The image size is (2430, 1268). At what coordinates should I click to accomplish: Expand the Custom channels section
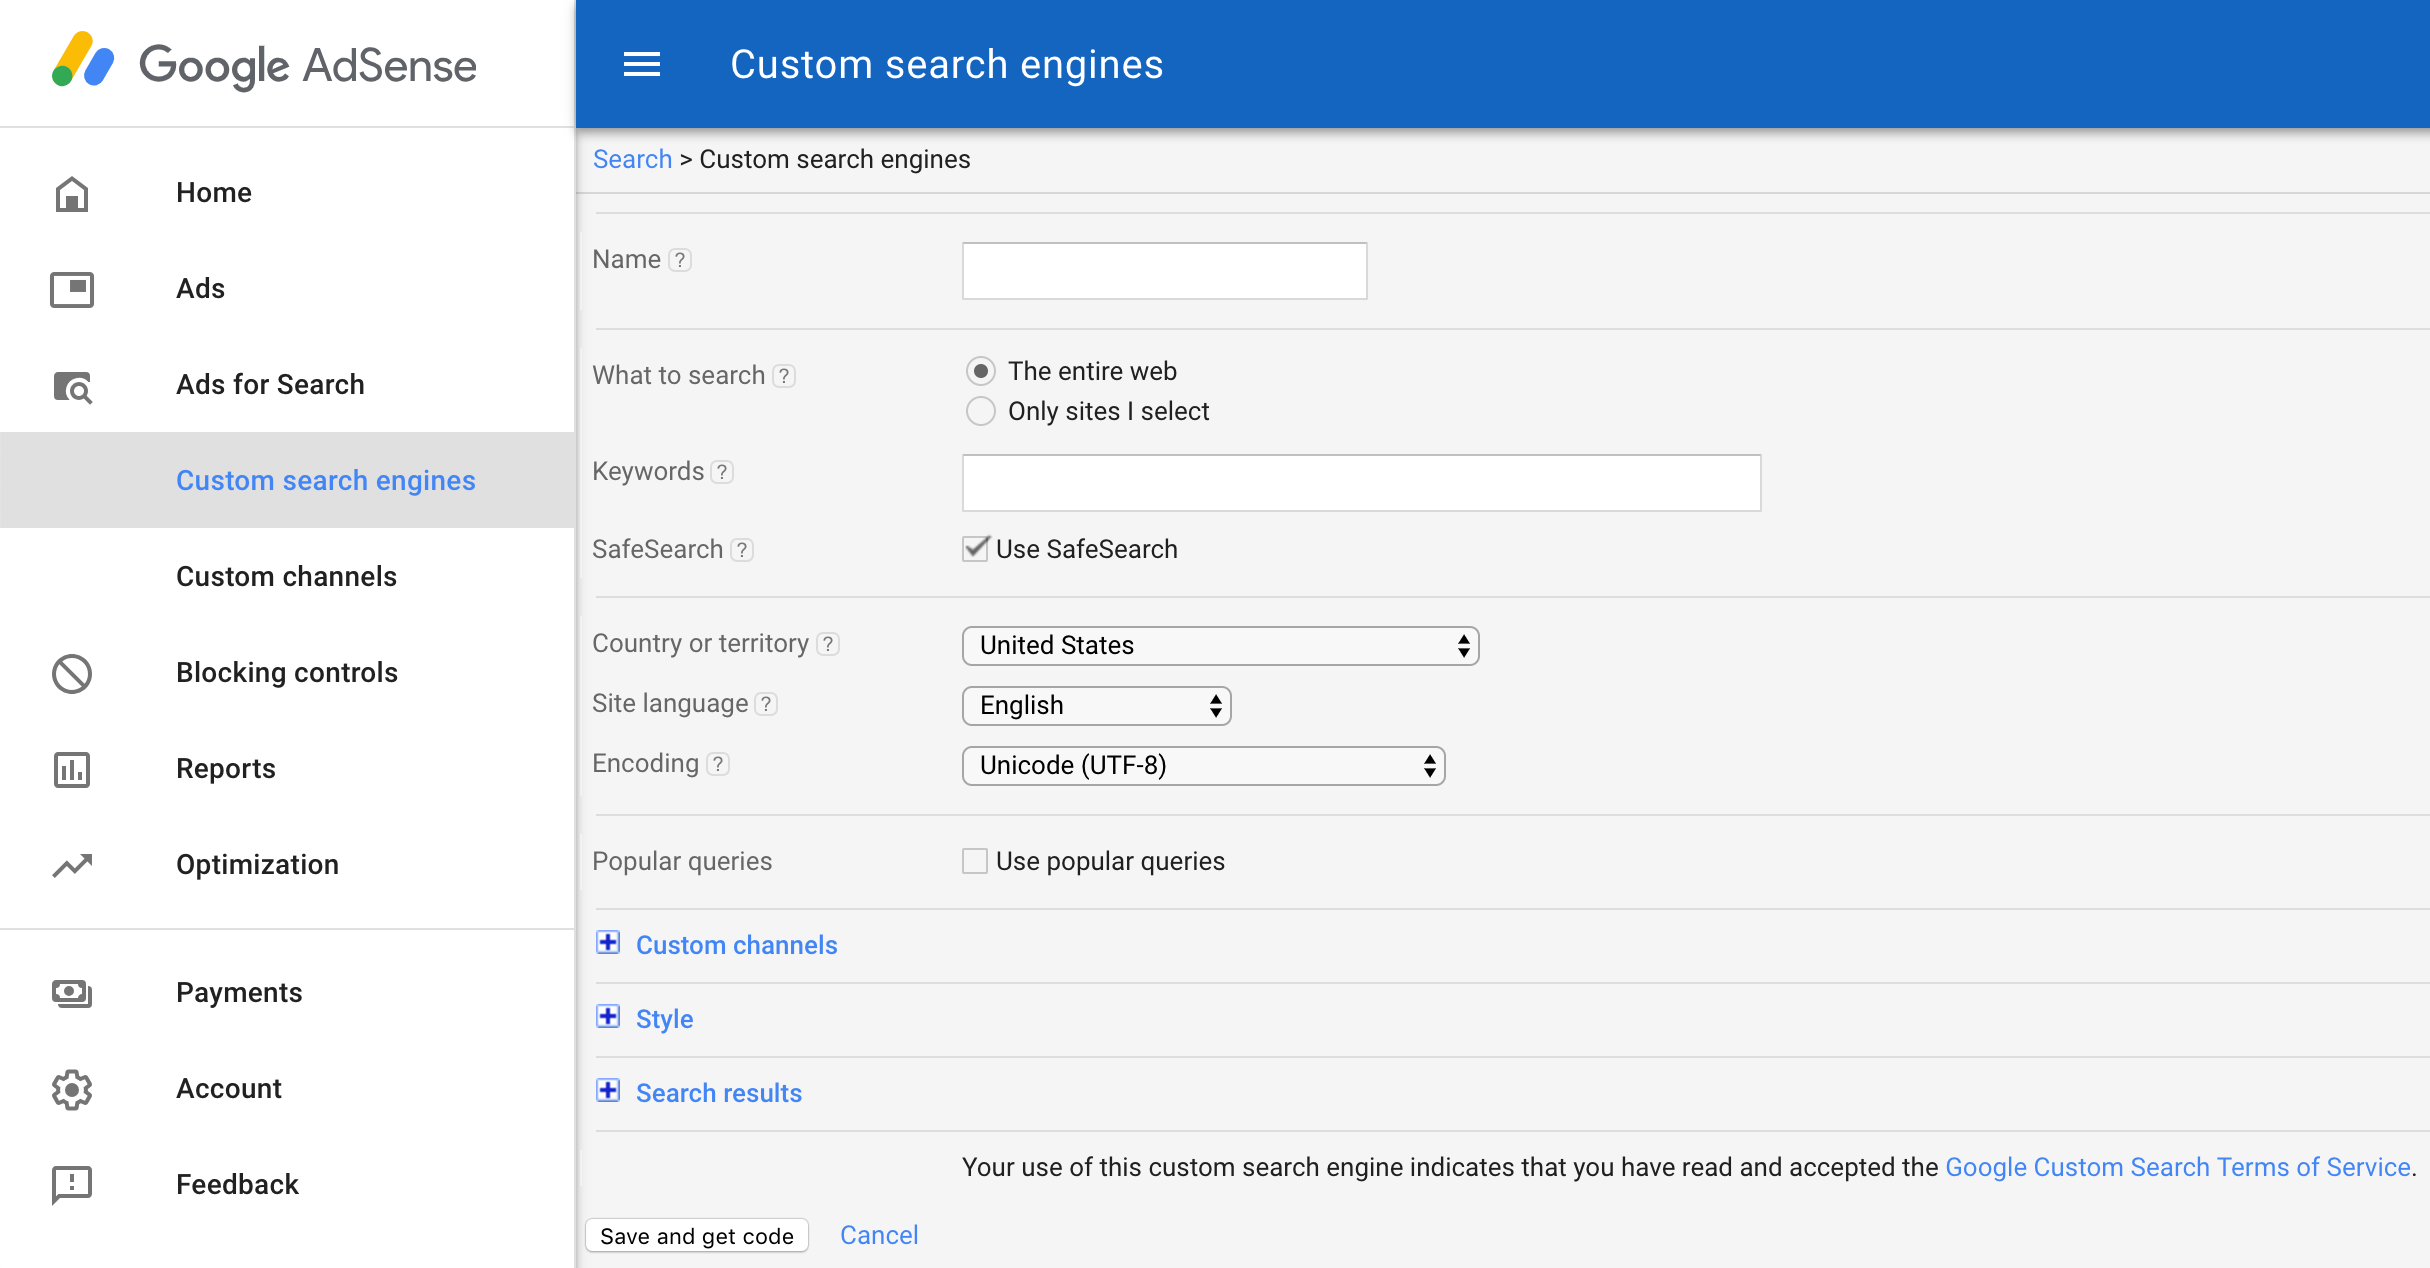[x=612, y=943]
